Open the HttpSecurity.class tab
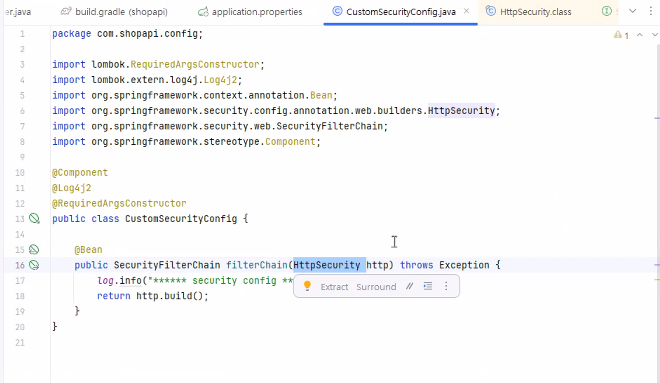Screen dimensions: 660x383 (x=529, y=12)
